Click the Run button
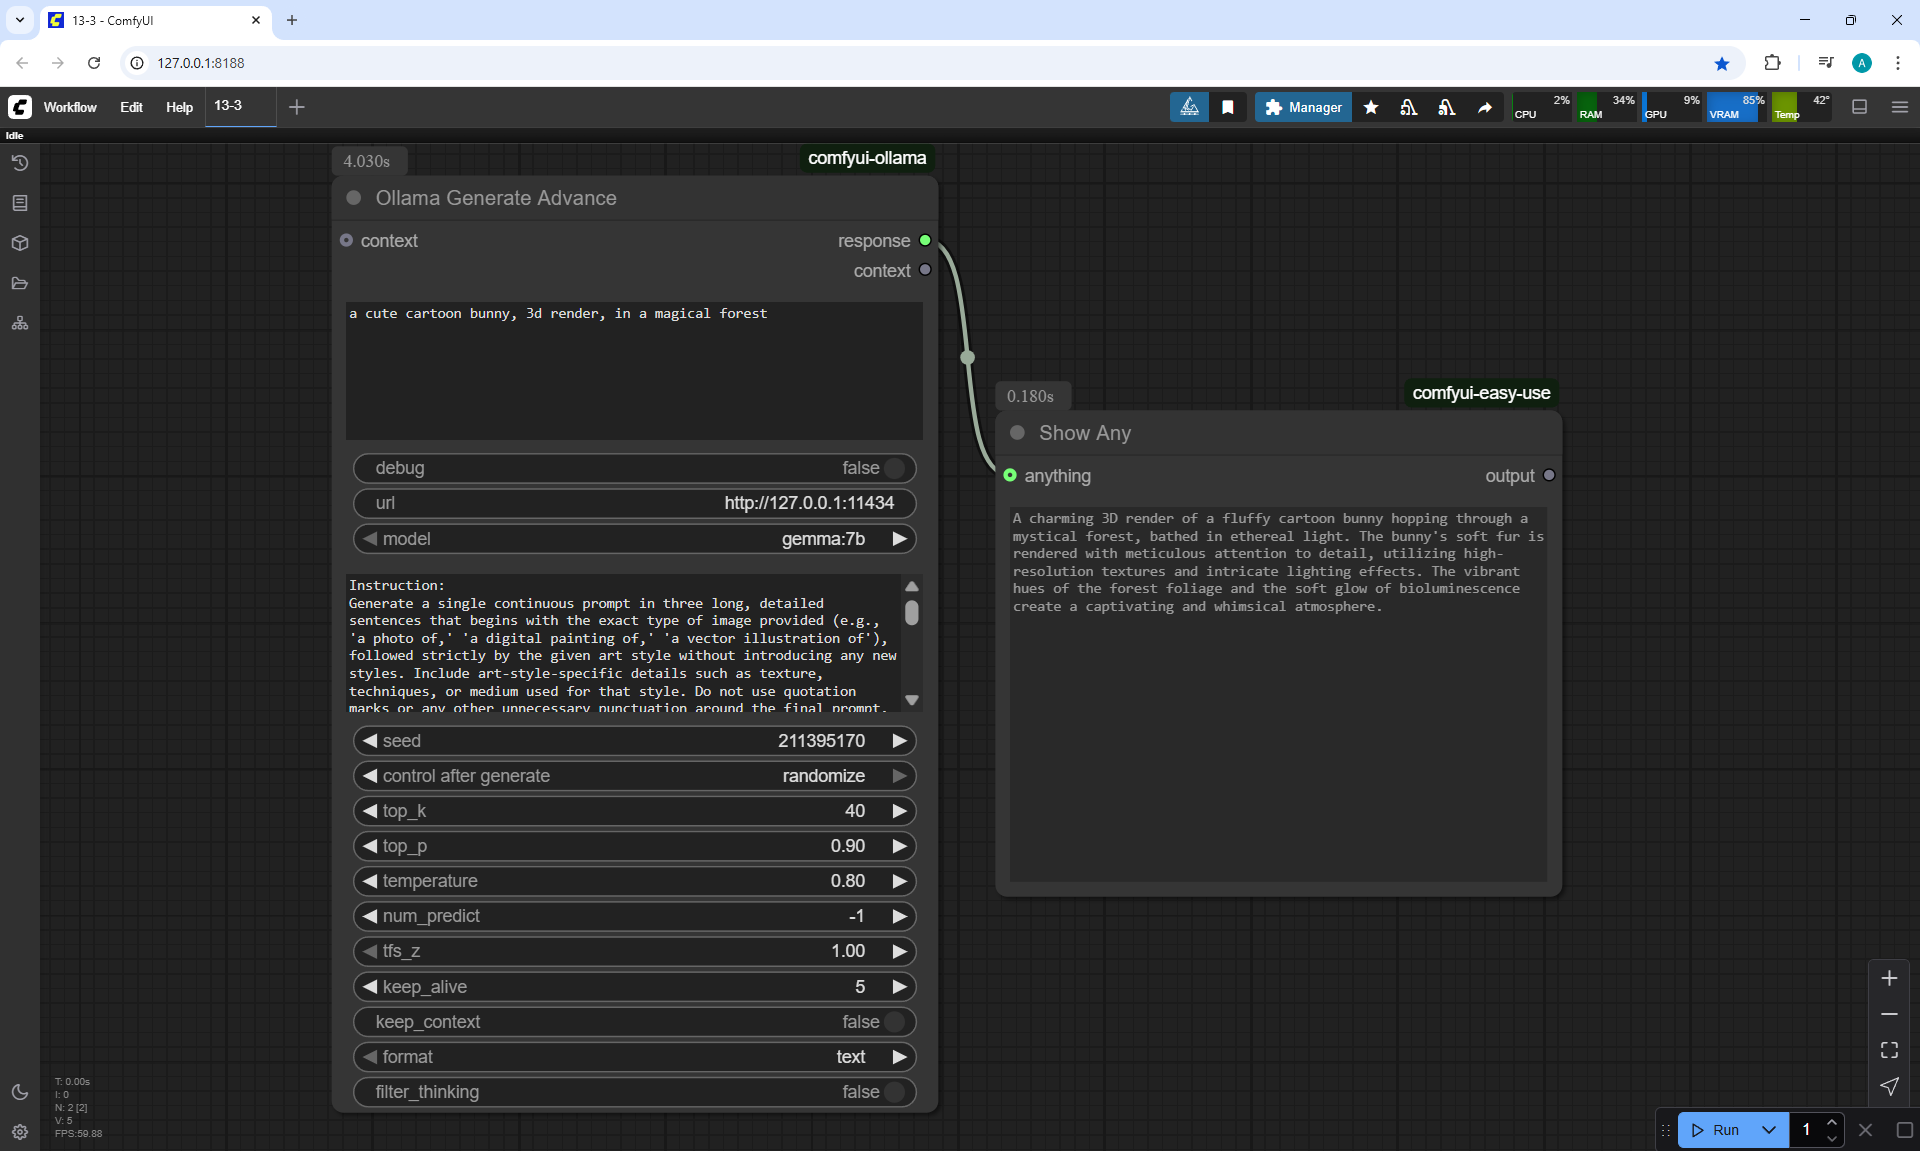1920x1151 pixels. tap(1716, 1130)
